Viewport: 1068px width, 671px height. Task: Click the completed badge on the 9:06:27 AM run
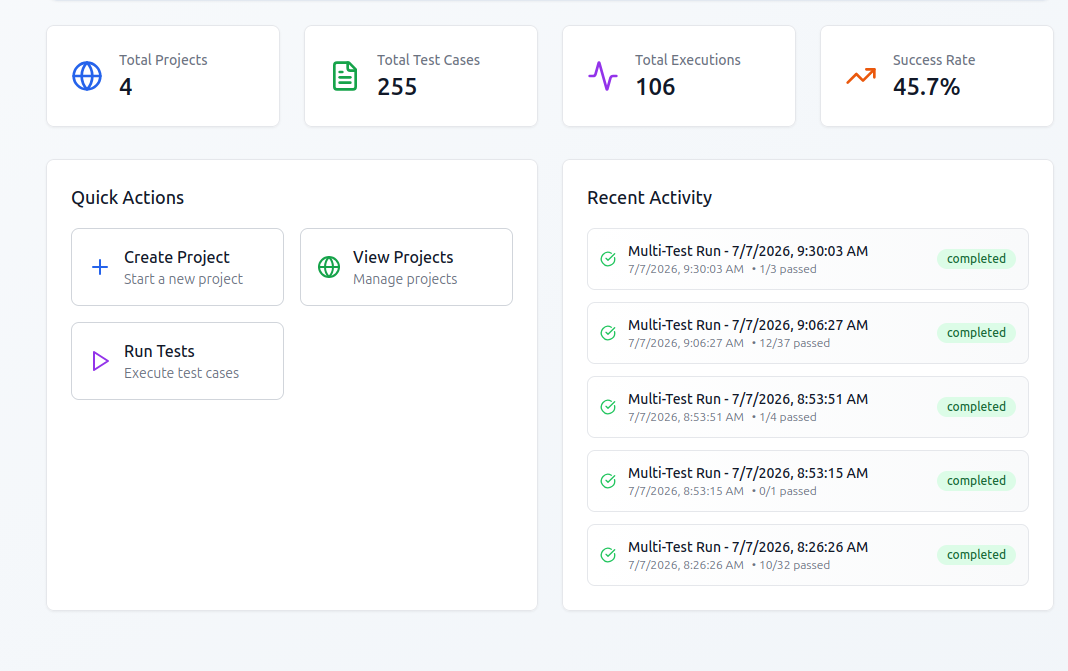[x=976, y=333]
